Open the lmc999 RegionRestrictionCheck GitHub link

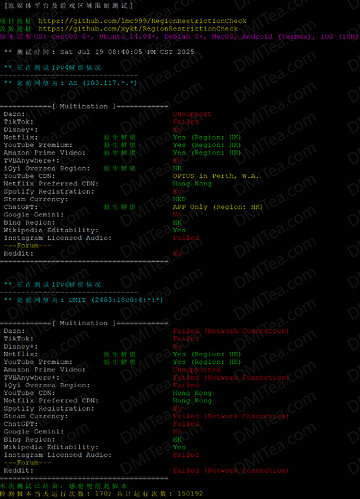pos(142,21)
